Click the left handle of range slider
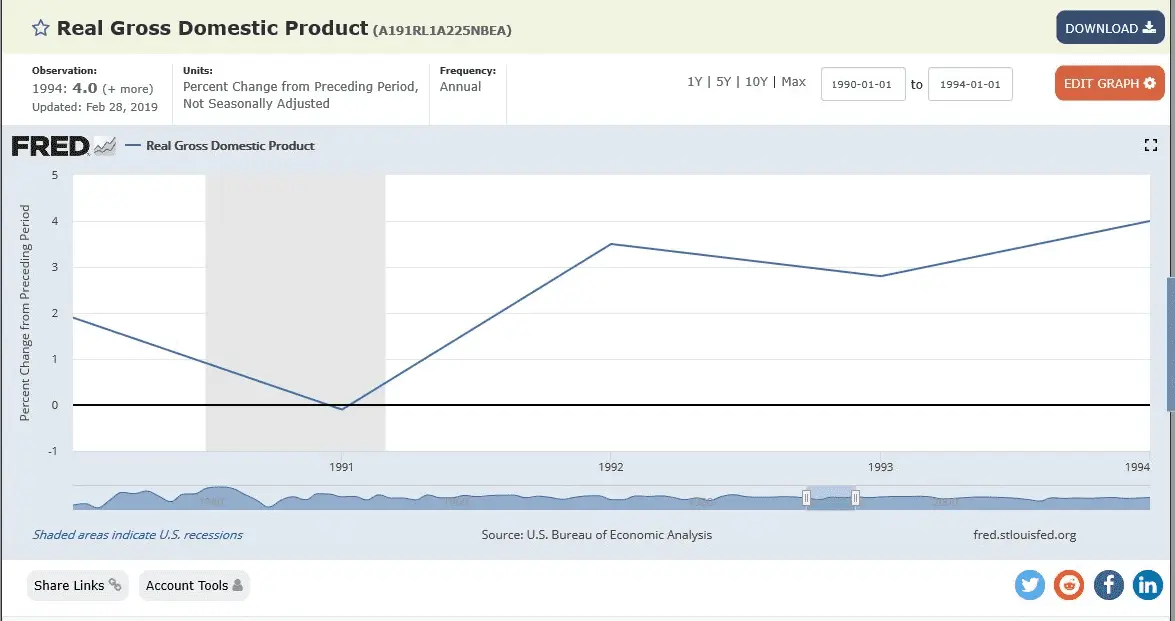 point(806,498)
